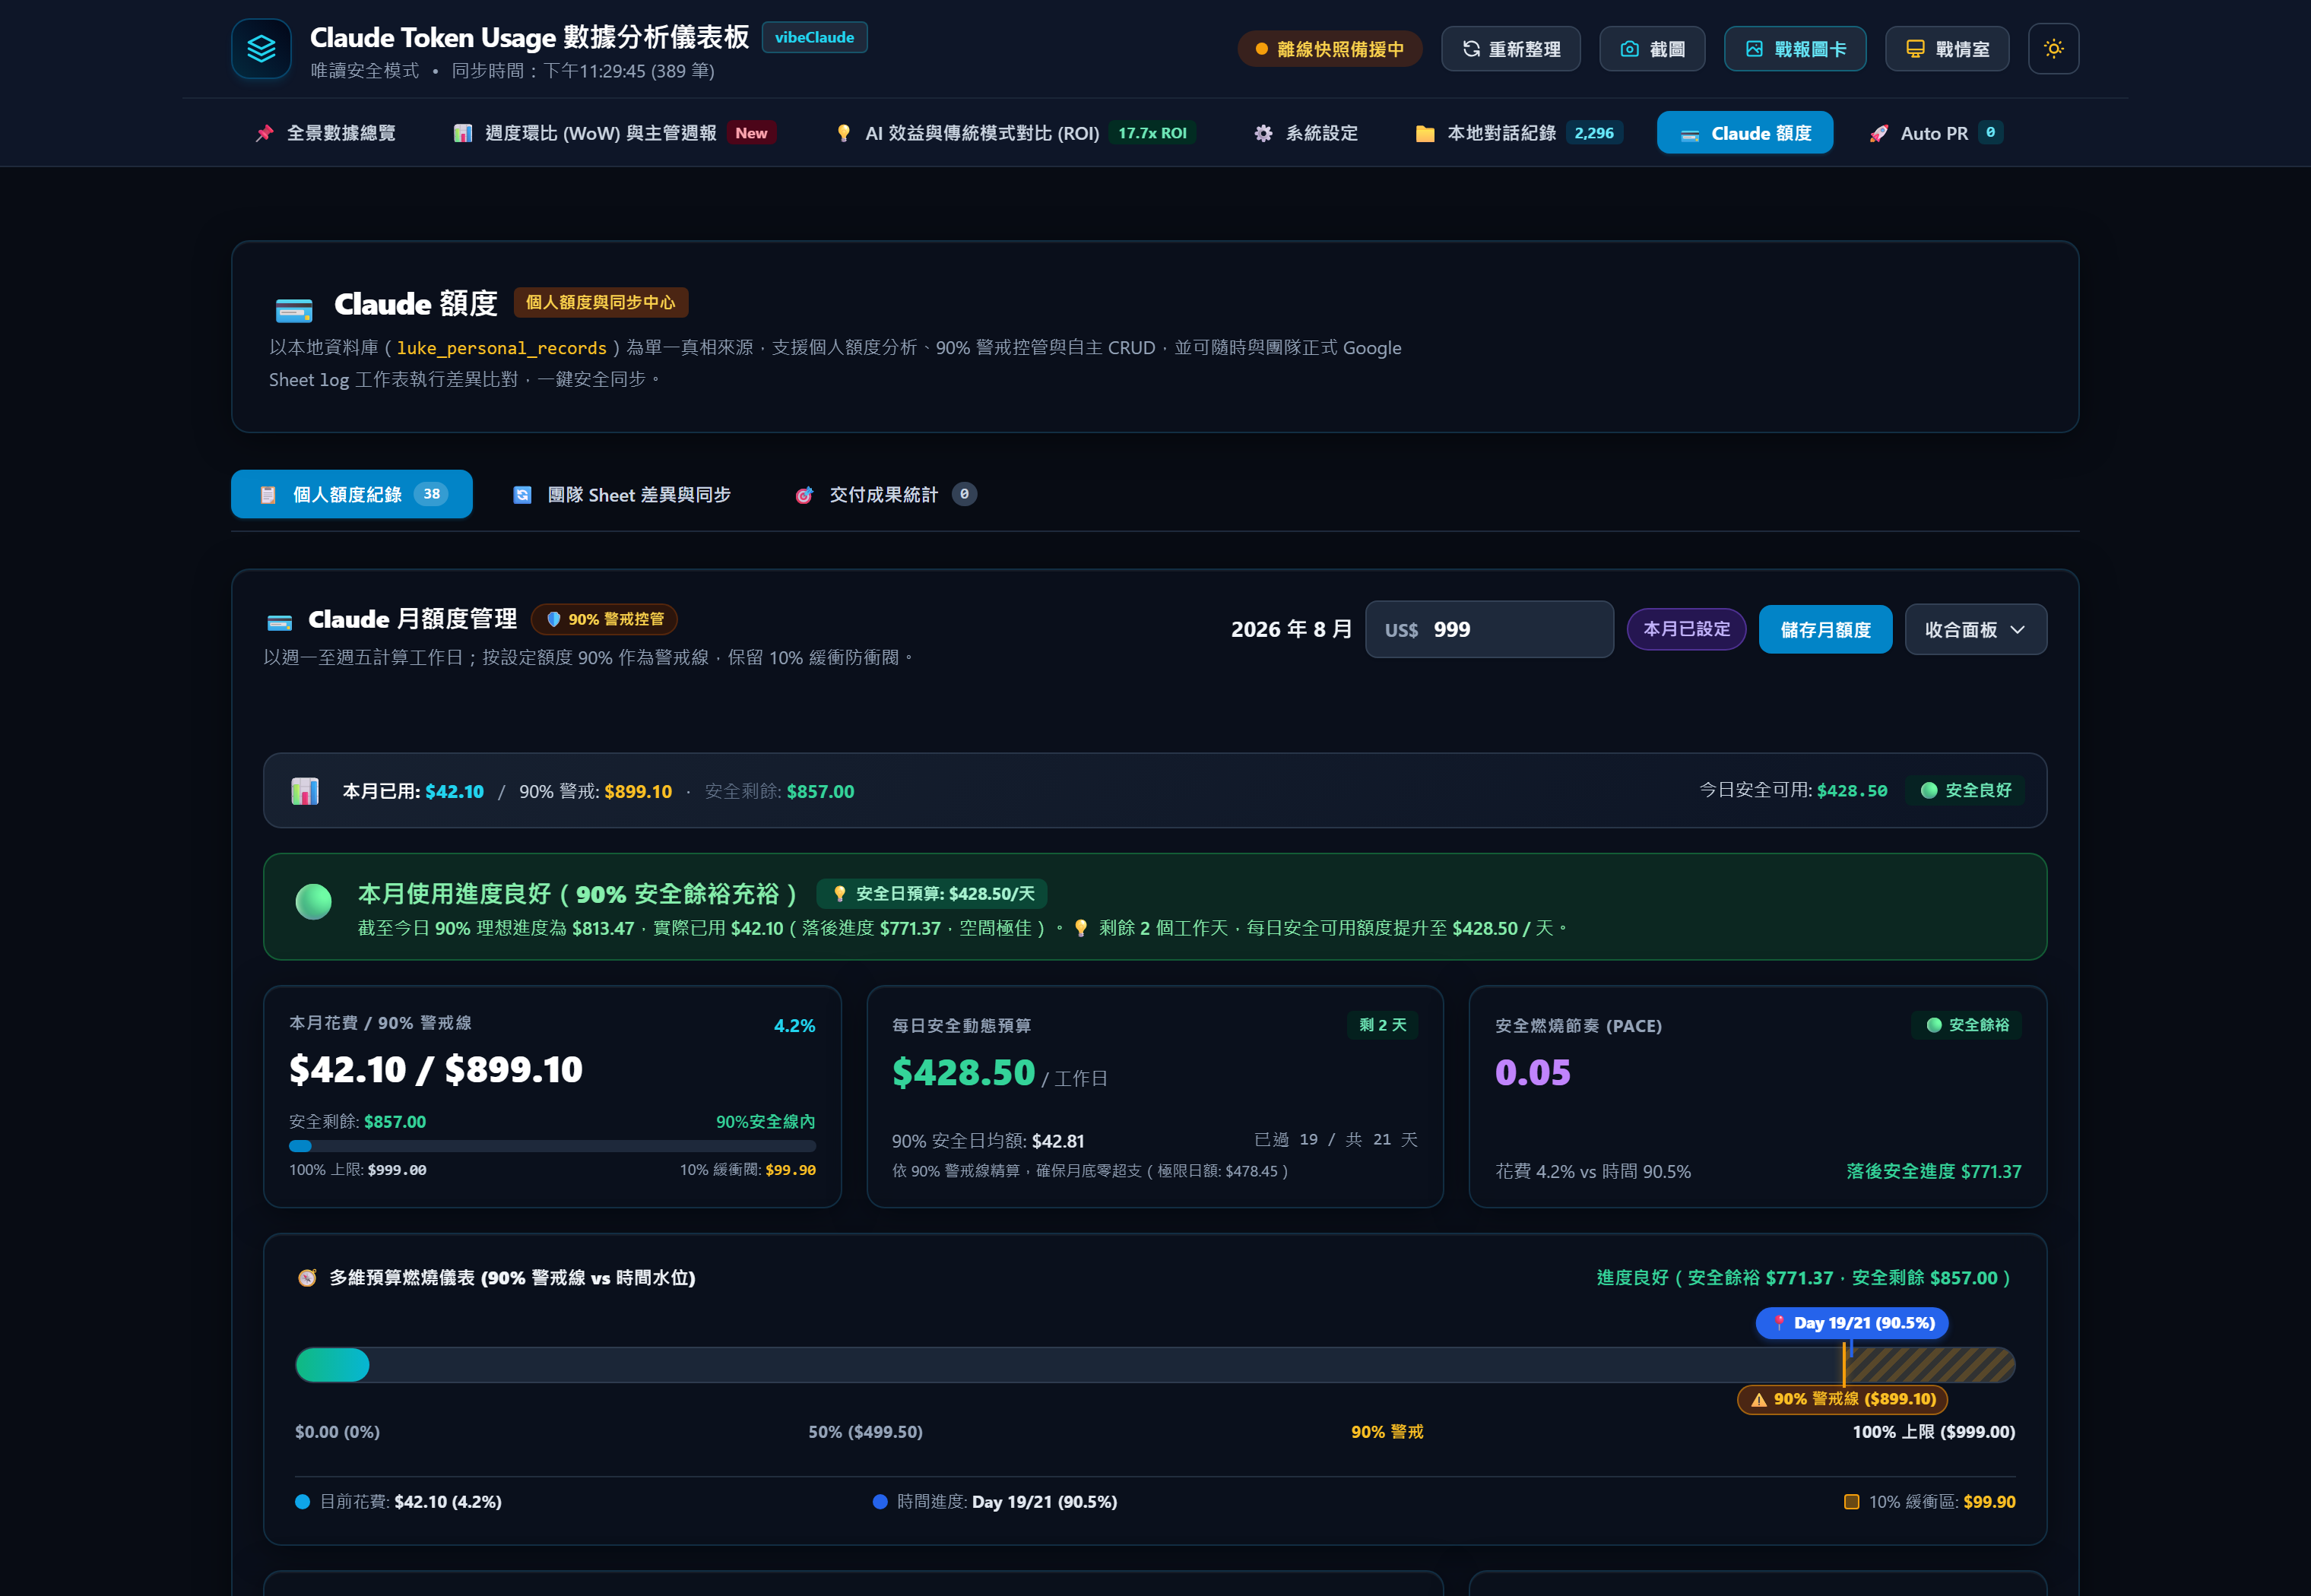This screenshot has height=1596, width=2311.
Task: Click the camera icon in 截圖
Action: pos(1629,49)
